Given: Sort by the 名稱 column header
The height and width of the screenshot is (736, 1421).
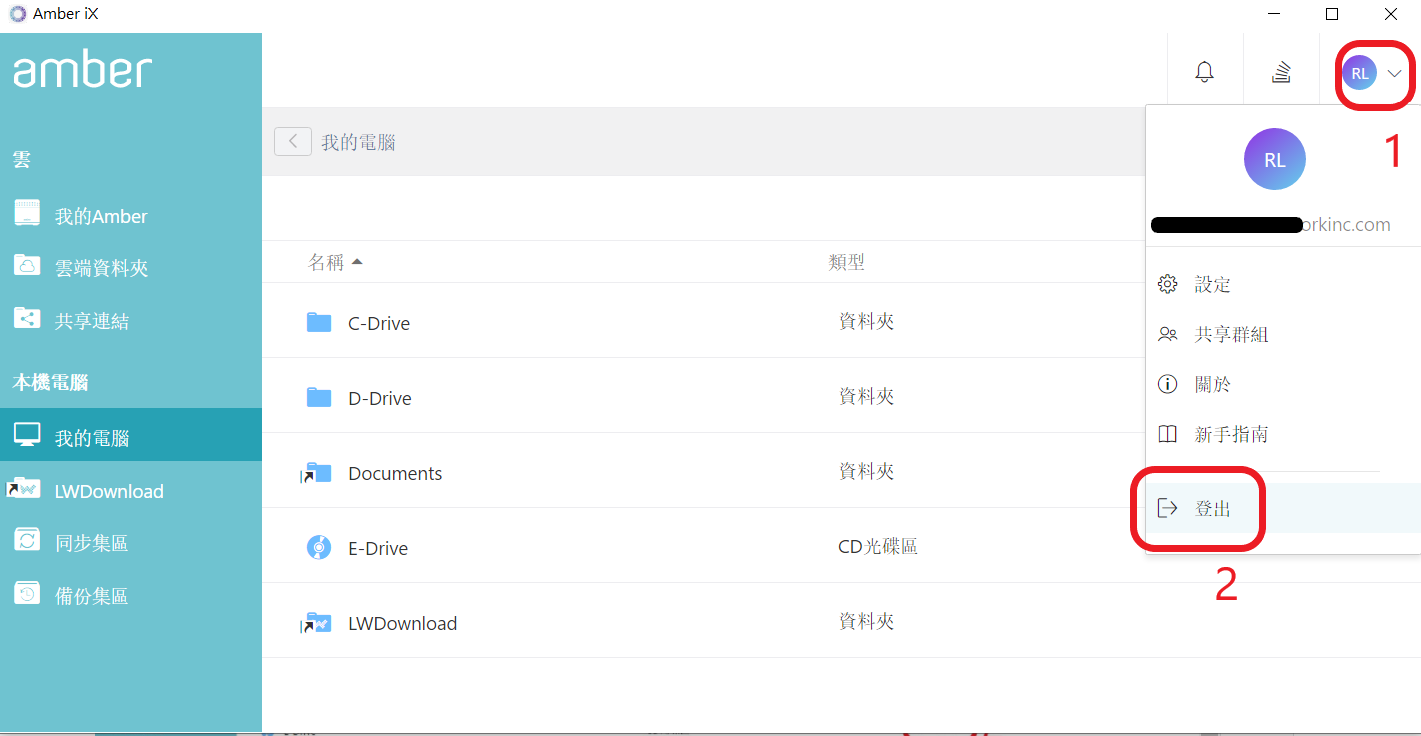Looking at the screenshot, I should [326, 262].
